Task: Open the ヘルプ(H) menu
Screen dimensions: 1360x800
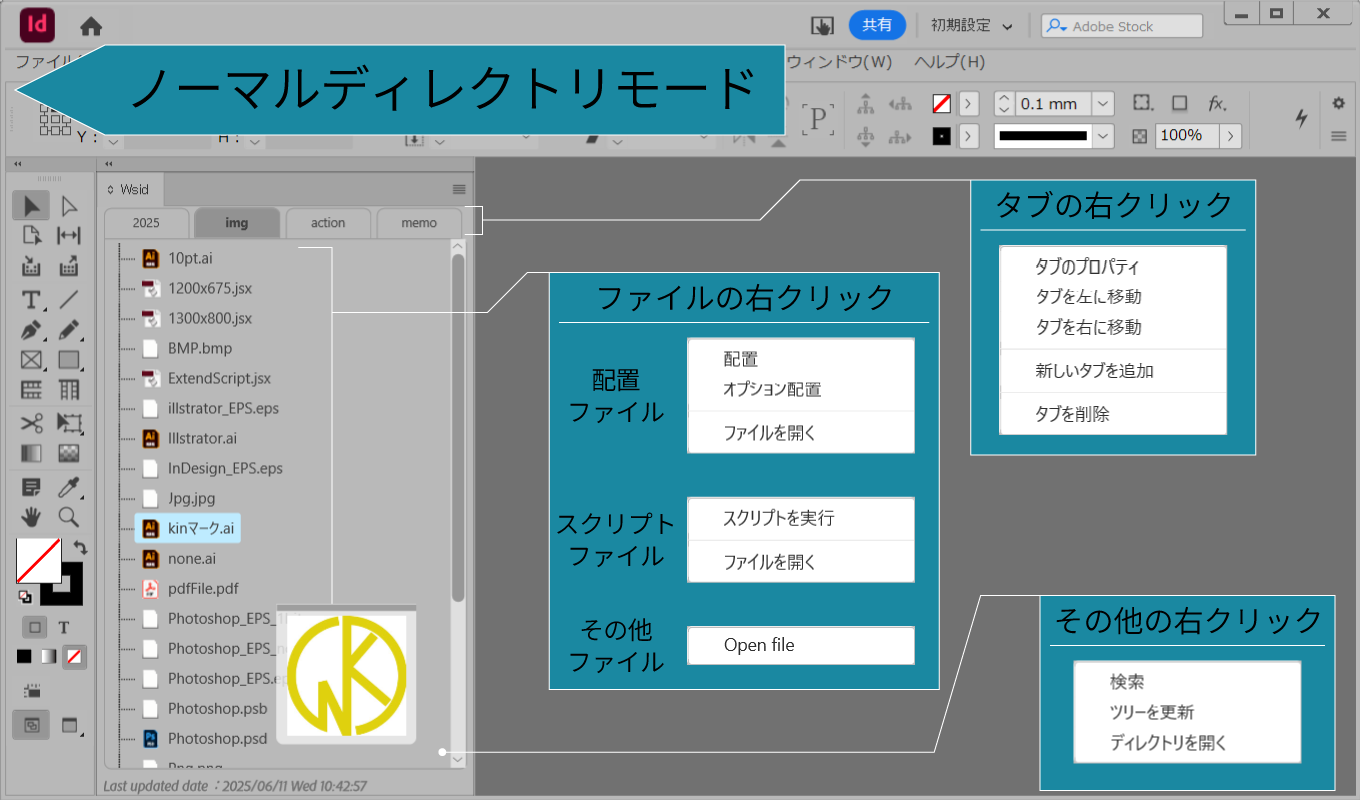Action: [x=949, y=61]
